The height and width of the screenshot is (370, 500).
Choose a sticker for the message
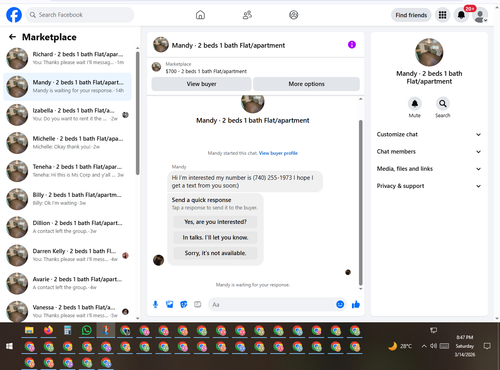[x=184, y=304]
